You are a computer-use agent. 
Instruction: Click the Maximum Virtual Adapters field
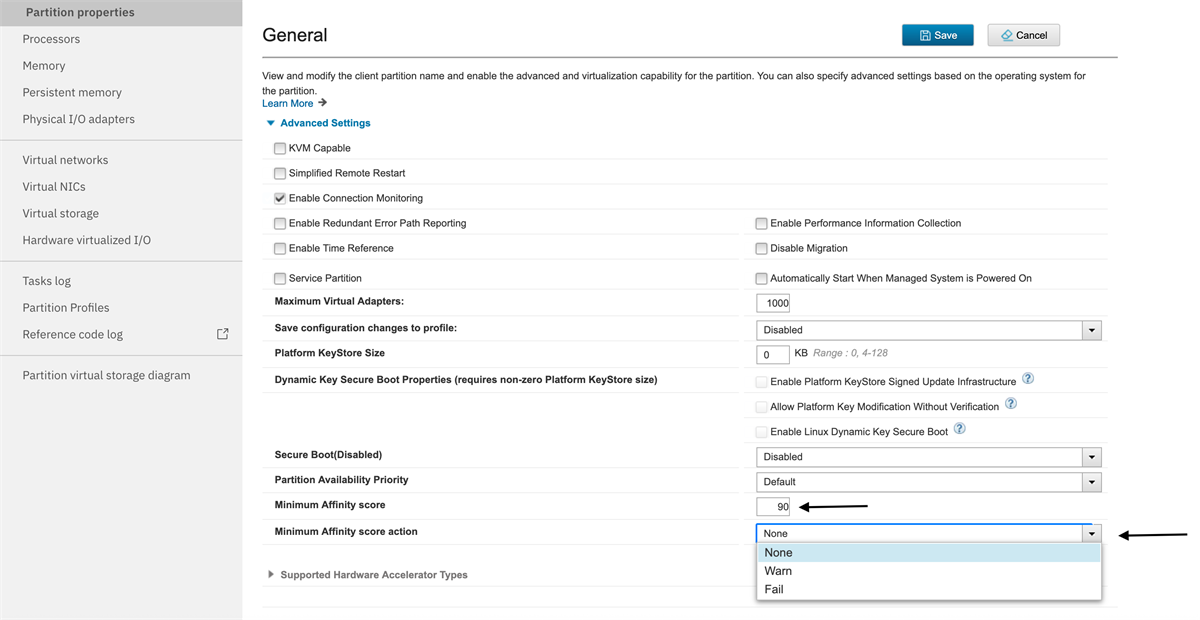coord(773,303)
